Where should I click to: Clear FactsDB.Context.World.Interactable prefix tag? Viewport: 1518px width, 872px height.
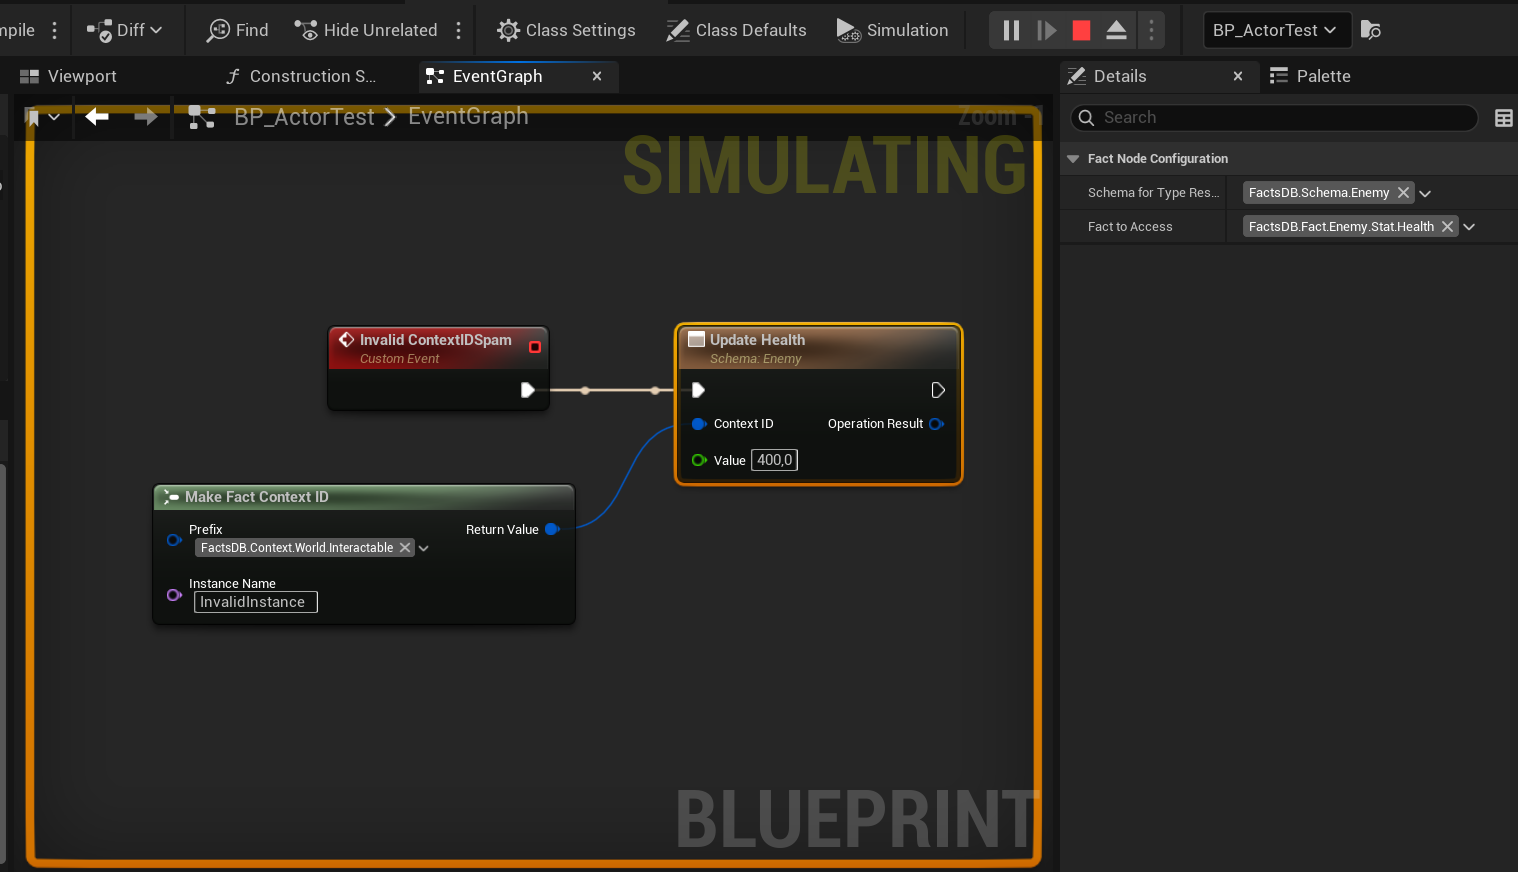point(405,548)
